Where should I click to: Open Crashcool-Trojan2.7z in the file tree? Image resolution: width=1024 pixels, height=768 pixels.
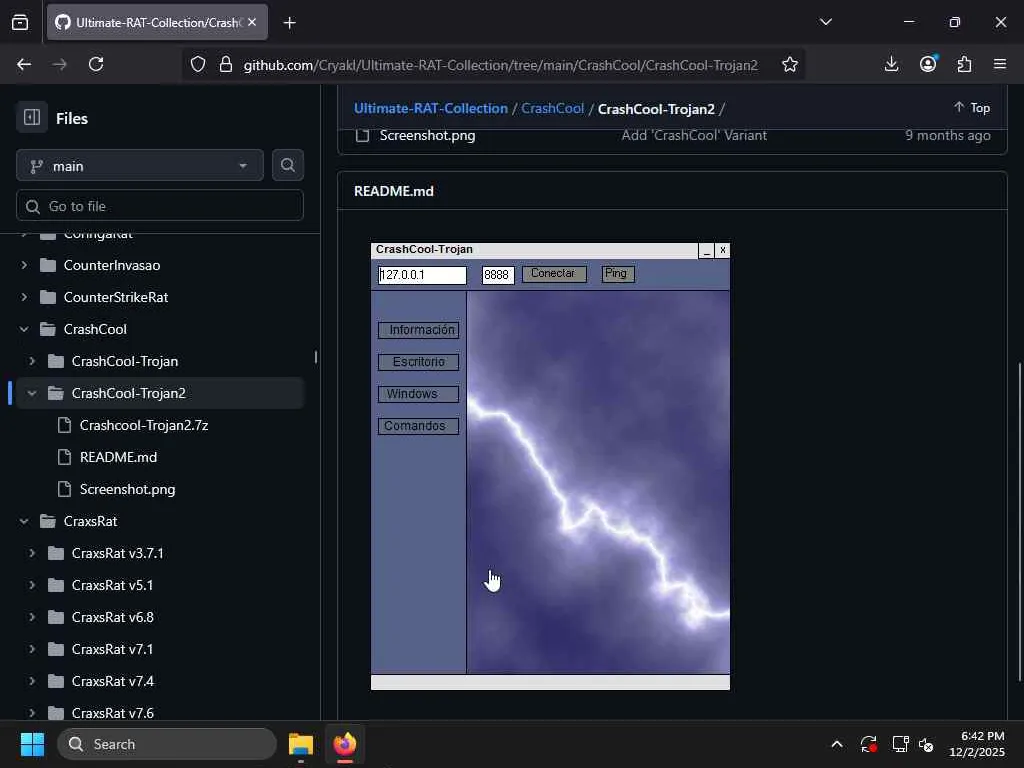pos(144,425)
